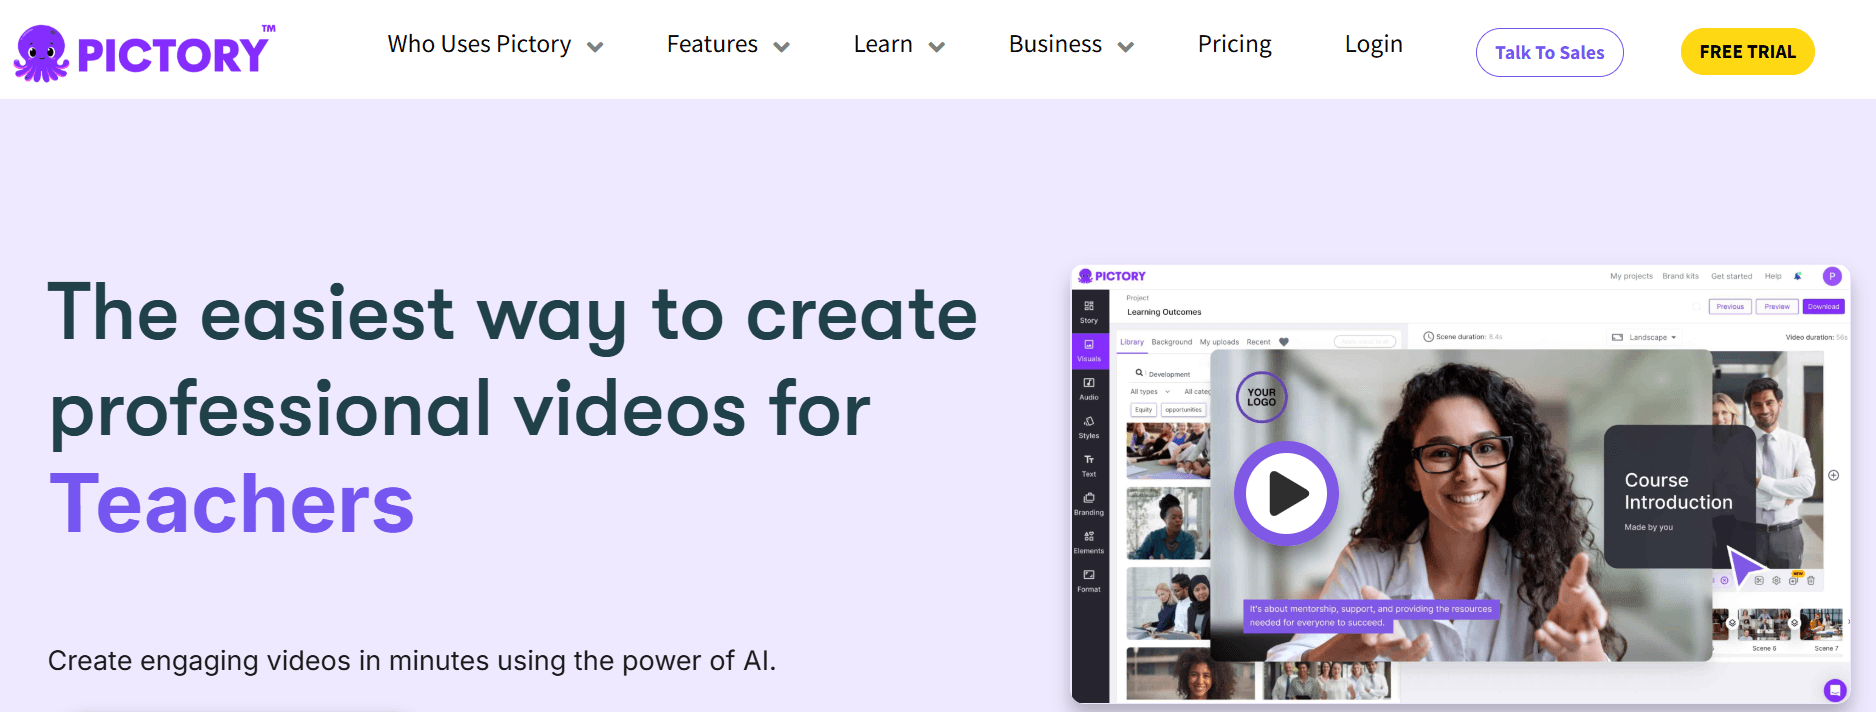
Task: Click the Talk To Sales button
Action: click(x=1549, y=52)
